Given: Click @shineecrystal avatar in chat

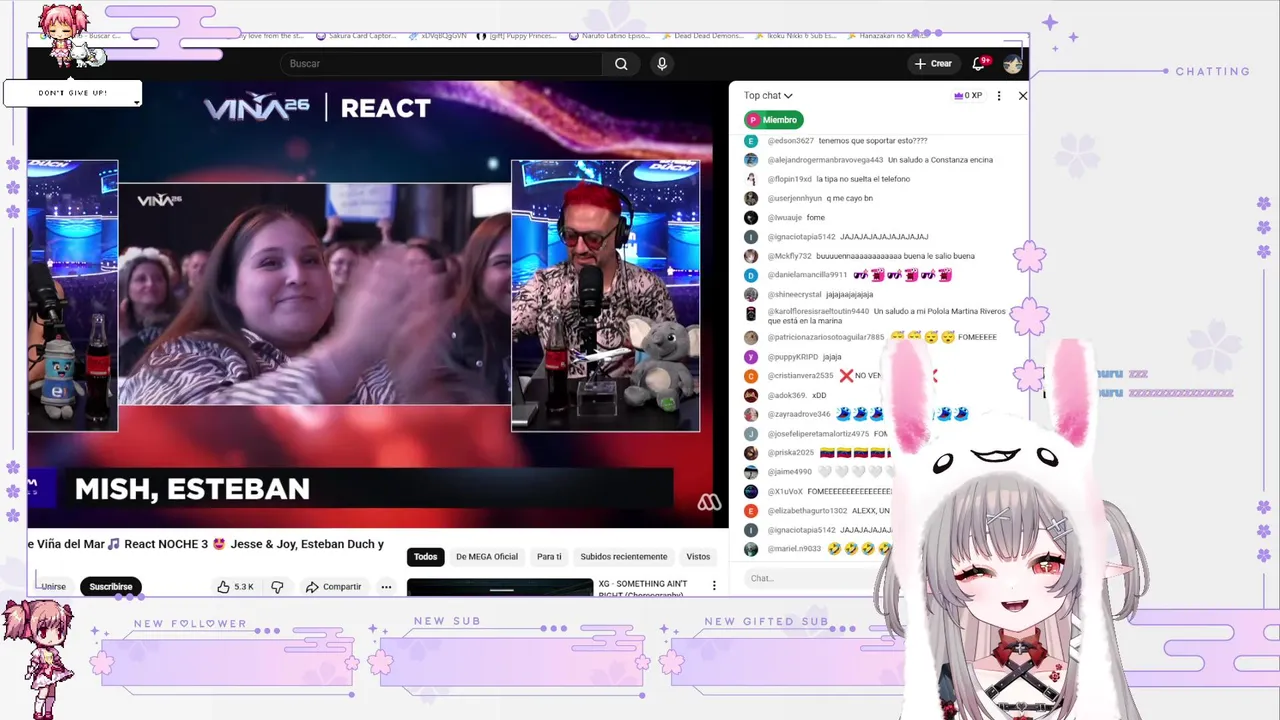Looking at the screenshot, I should click(x=751, y=295).
